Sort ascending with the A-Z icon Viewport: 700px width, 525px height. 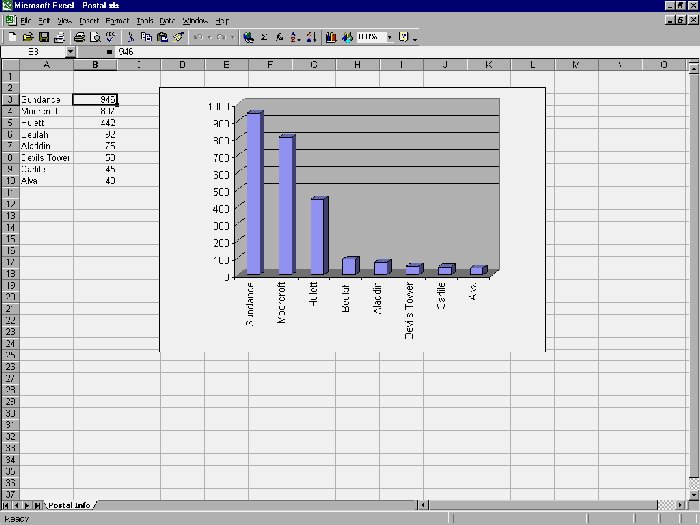point(295,37)
